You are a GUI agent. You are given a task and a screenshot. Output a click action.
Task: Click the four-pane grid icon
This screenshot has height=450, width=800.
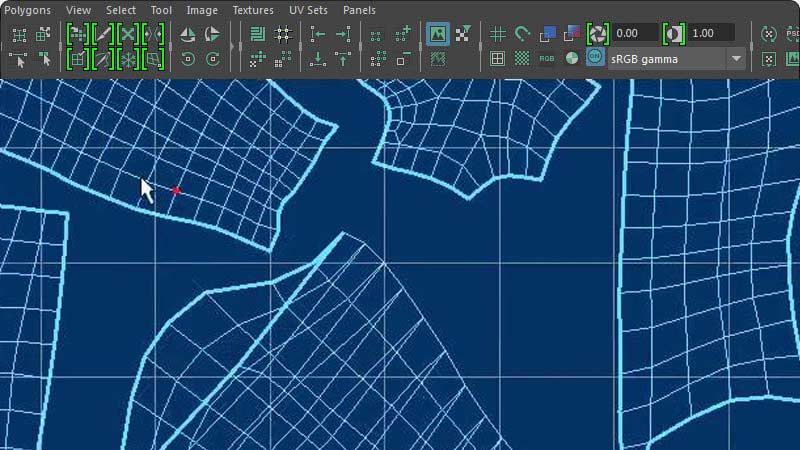[x=497, y=59]
